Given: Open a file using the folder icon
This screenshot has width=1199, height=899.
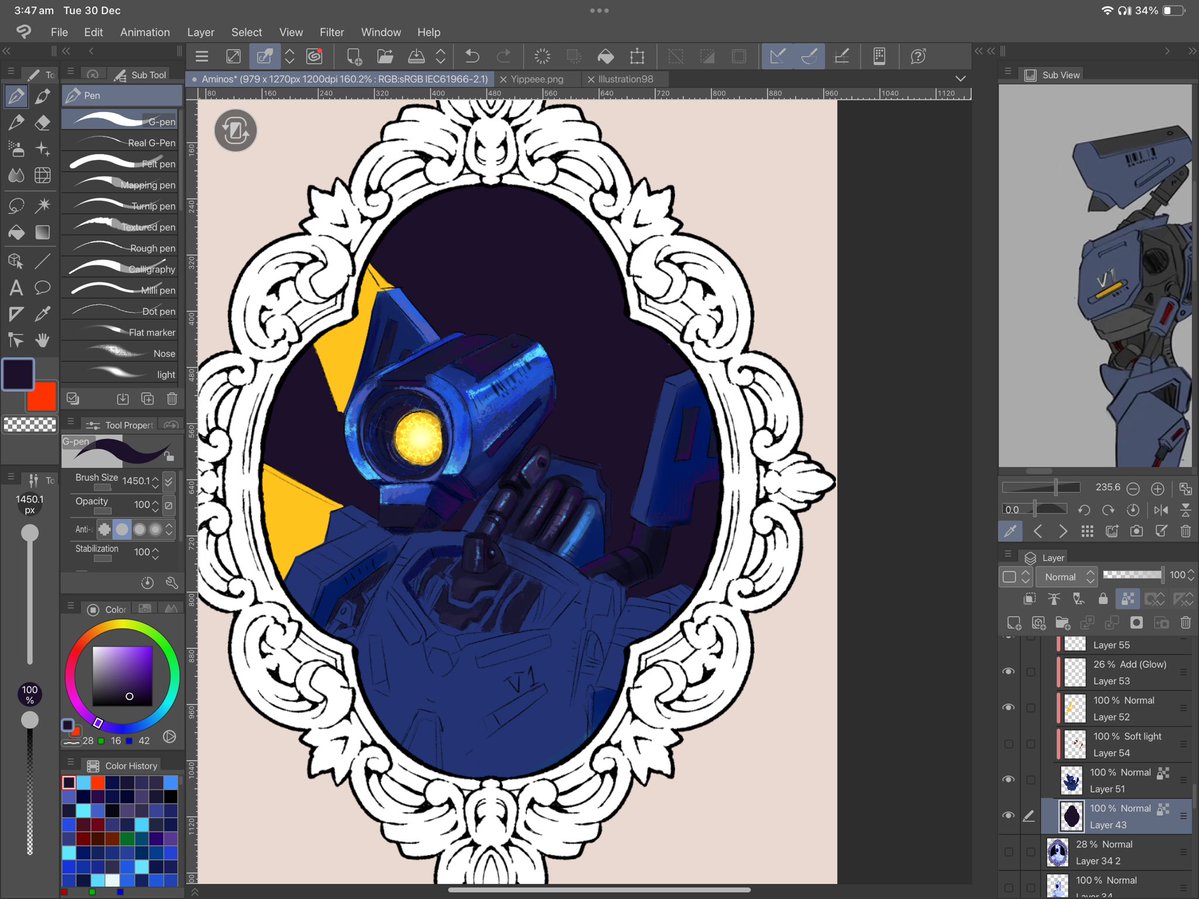Looking at the screenshot, I should pos(385,56).
